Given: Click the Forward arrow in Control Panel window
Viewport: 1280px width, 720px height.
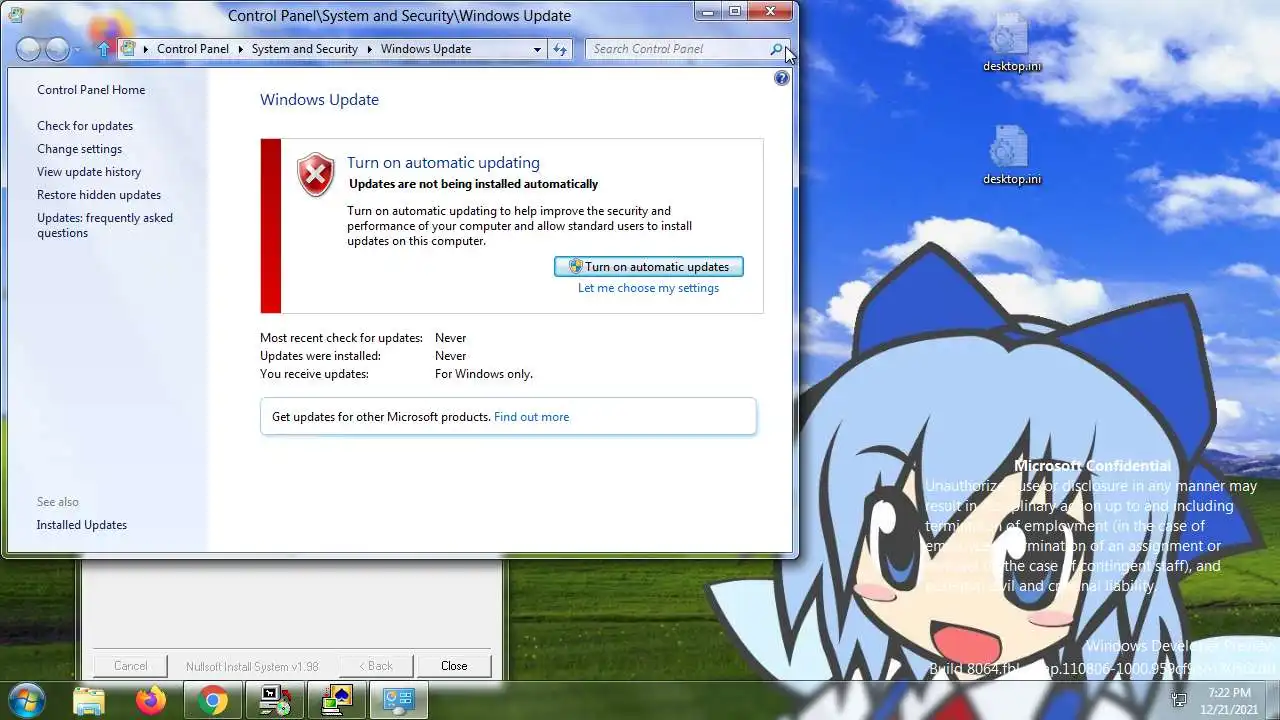Looking at the screenshot, I should (x=58, y=49).
